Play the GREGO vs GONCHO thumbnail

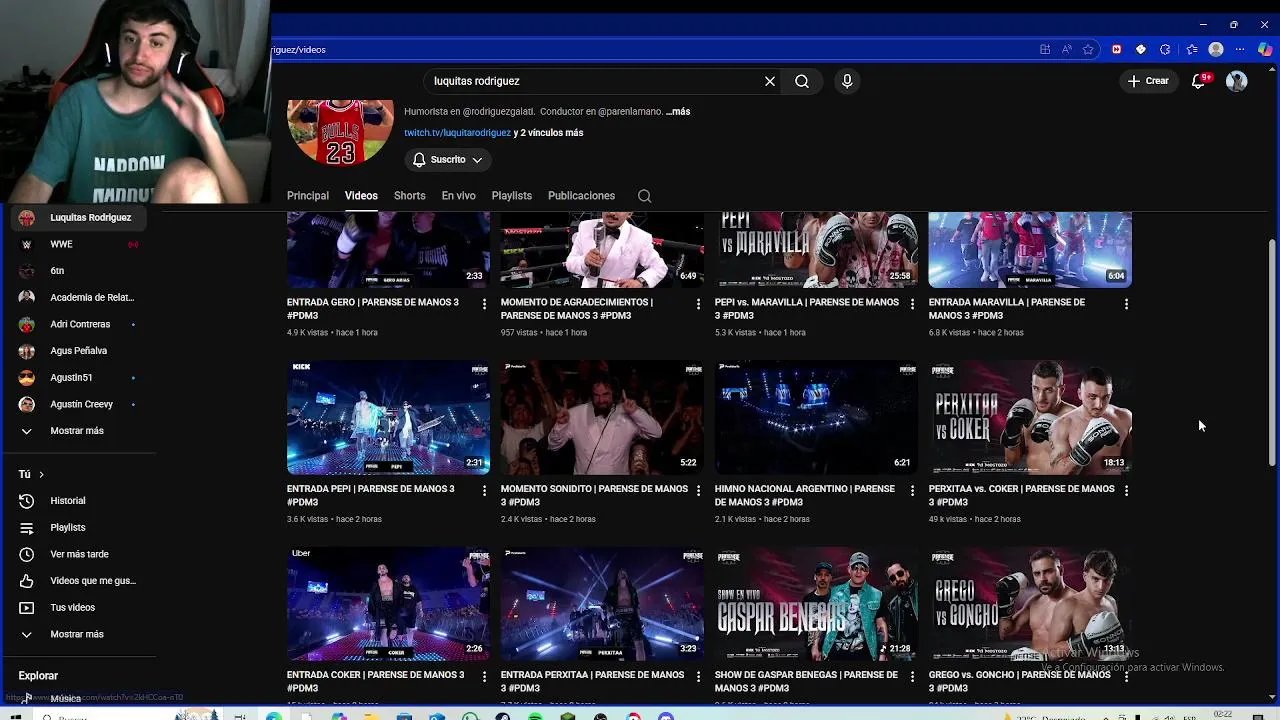coord(1030,604)
